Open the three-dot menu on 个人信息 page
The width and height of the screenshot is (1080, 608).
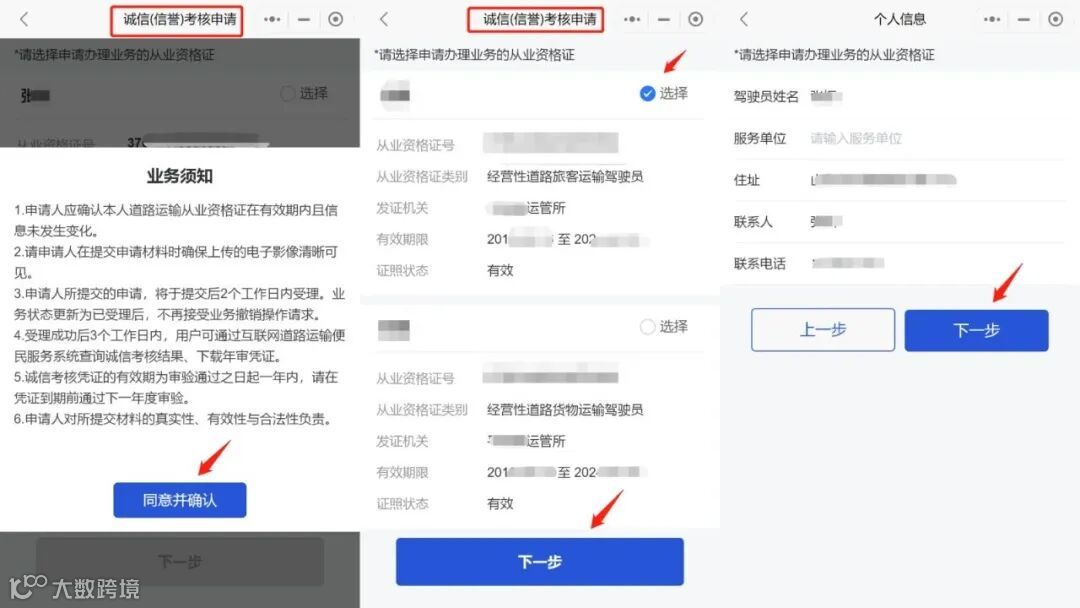pos(992,19)
